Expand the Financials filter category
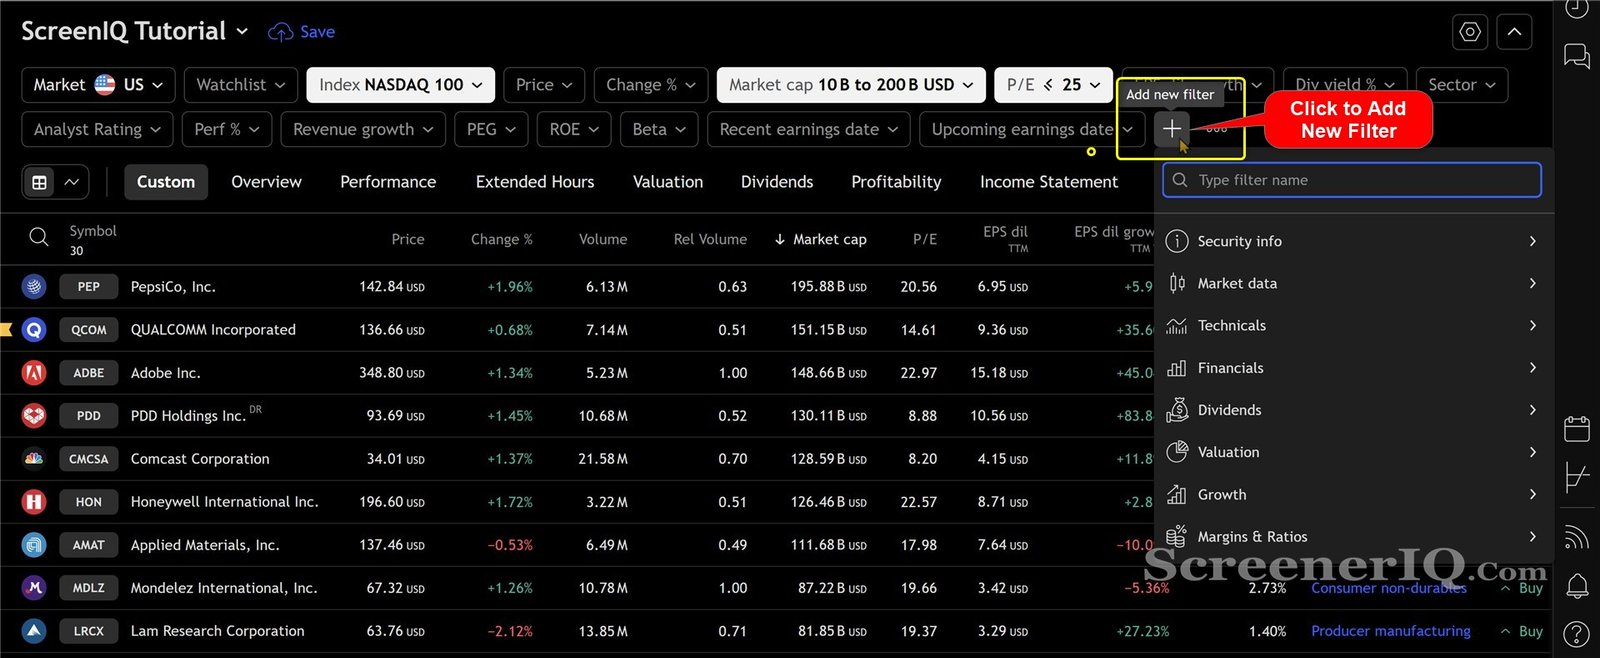The height and width of the screenshot is (658, 1600). click(x=1353, y=368)
